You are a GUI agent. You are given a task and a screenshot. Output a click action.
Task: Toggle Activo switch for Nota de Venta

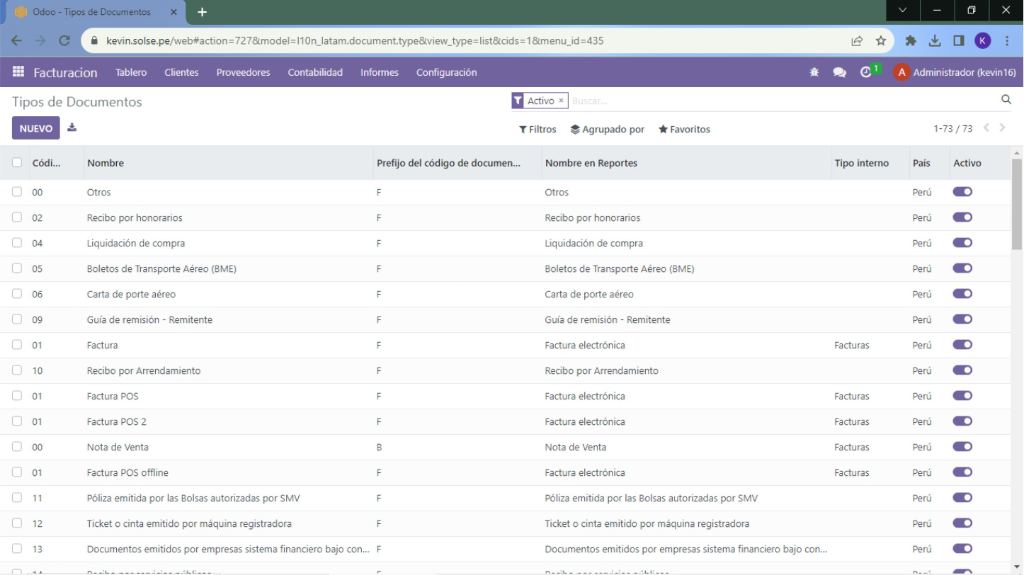[962, 447]
